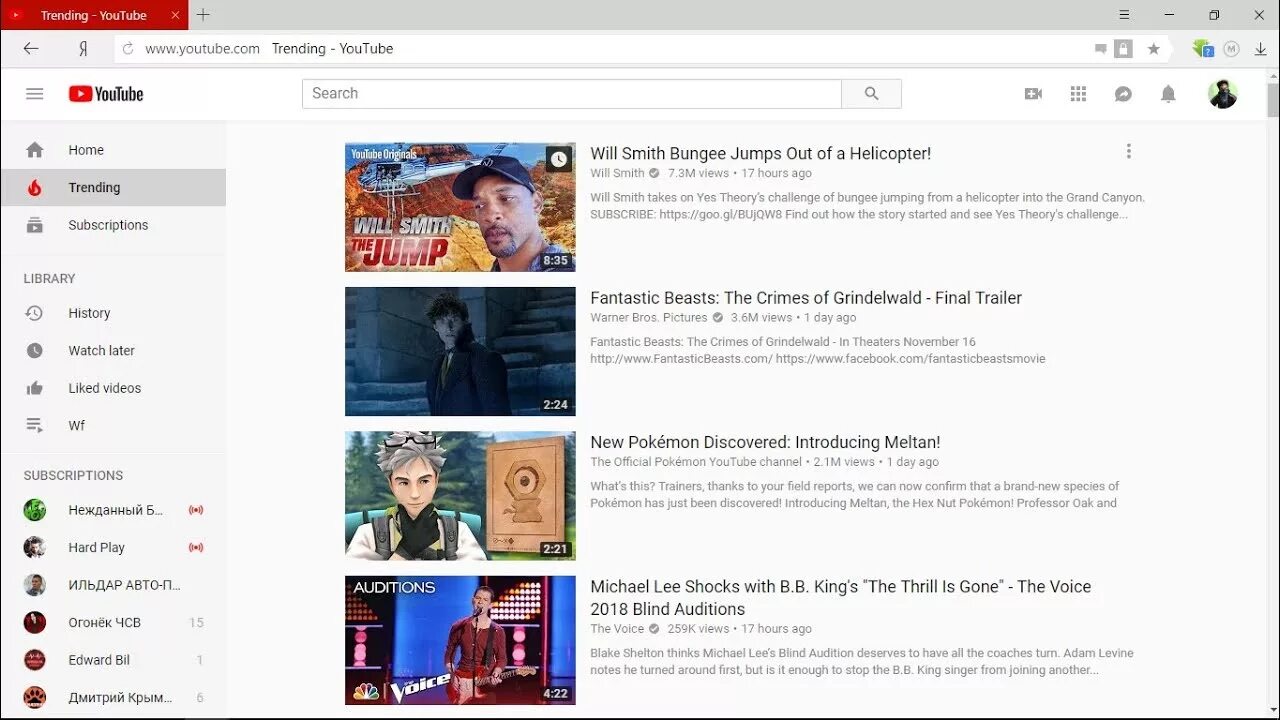Viewport: 1280px width, 720px height.
Task: Open New Pokémon Discovered Meltan title
Action: tap(765, 442)
